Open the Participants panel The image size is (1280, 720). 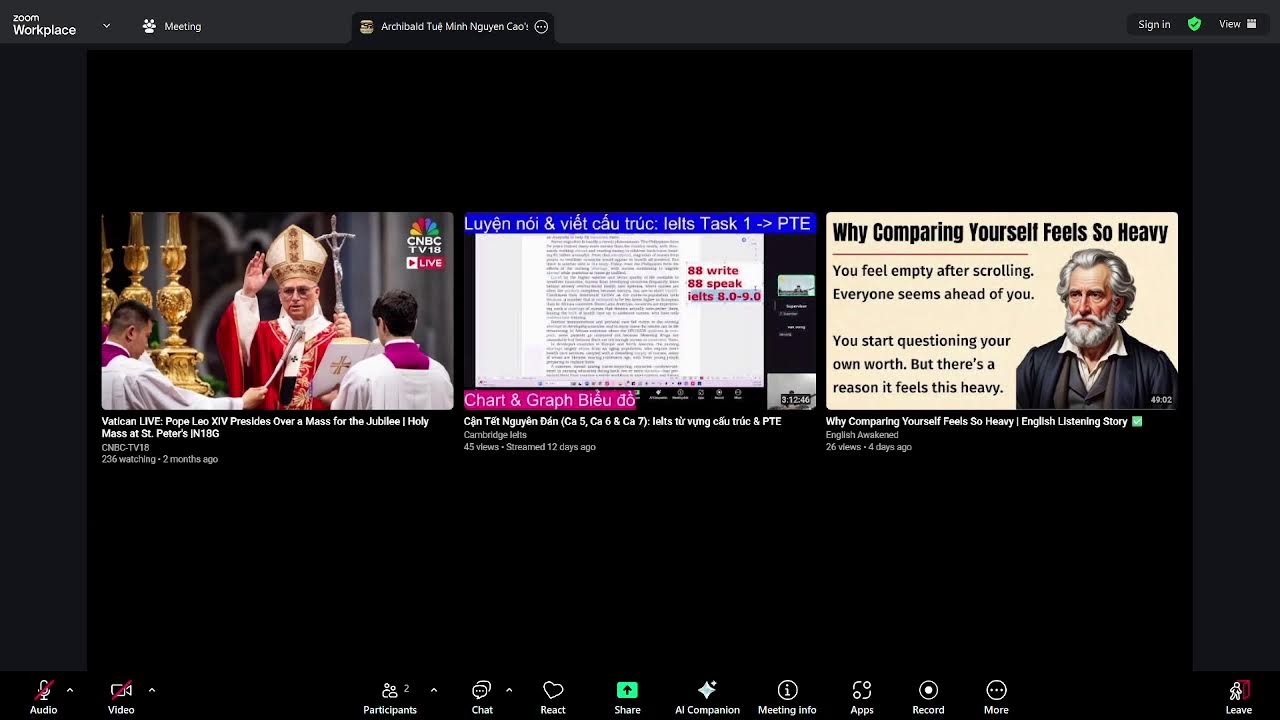pos(390,697)
